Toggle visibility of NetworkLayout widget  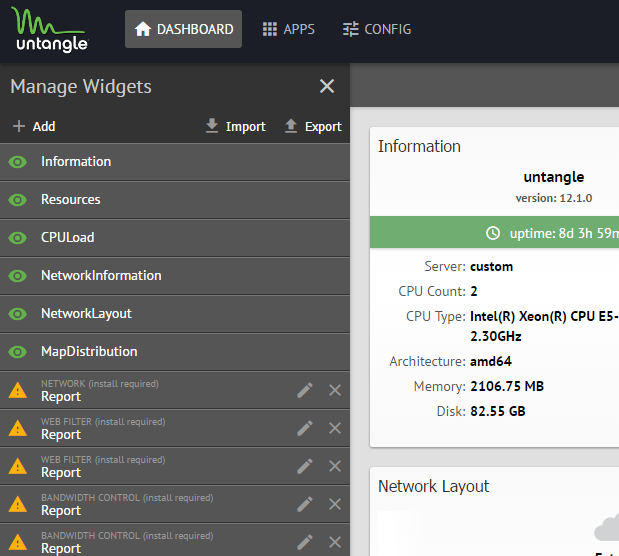(18, 314)
